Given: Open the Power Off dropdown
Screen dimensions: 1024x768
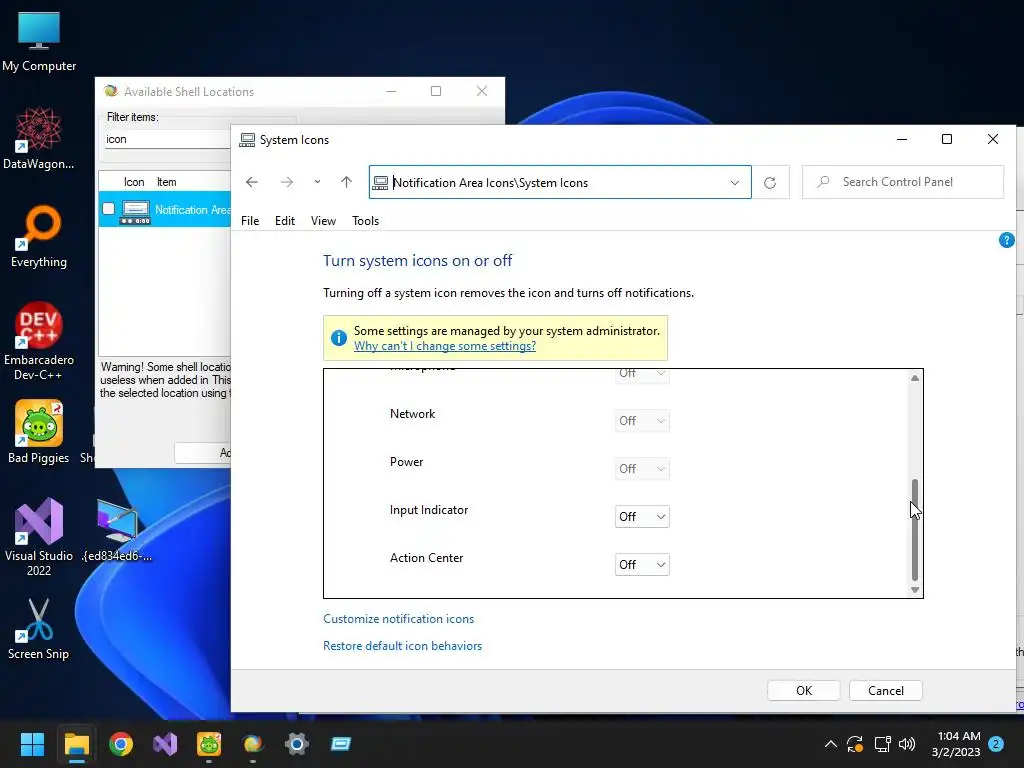Looking at the screenshot, I should pyautogui.click(x=642, y=469).
